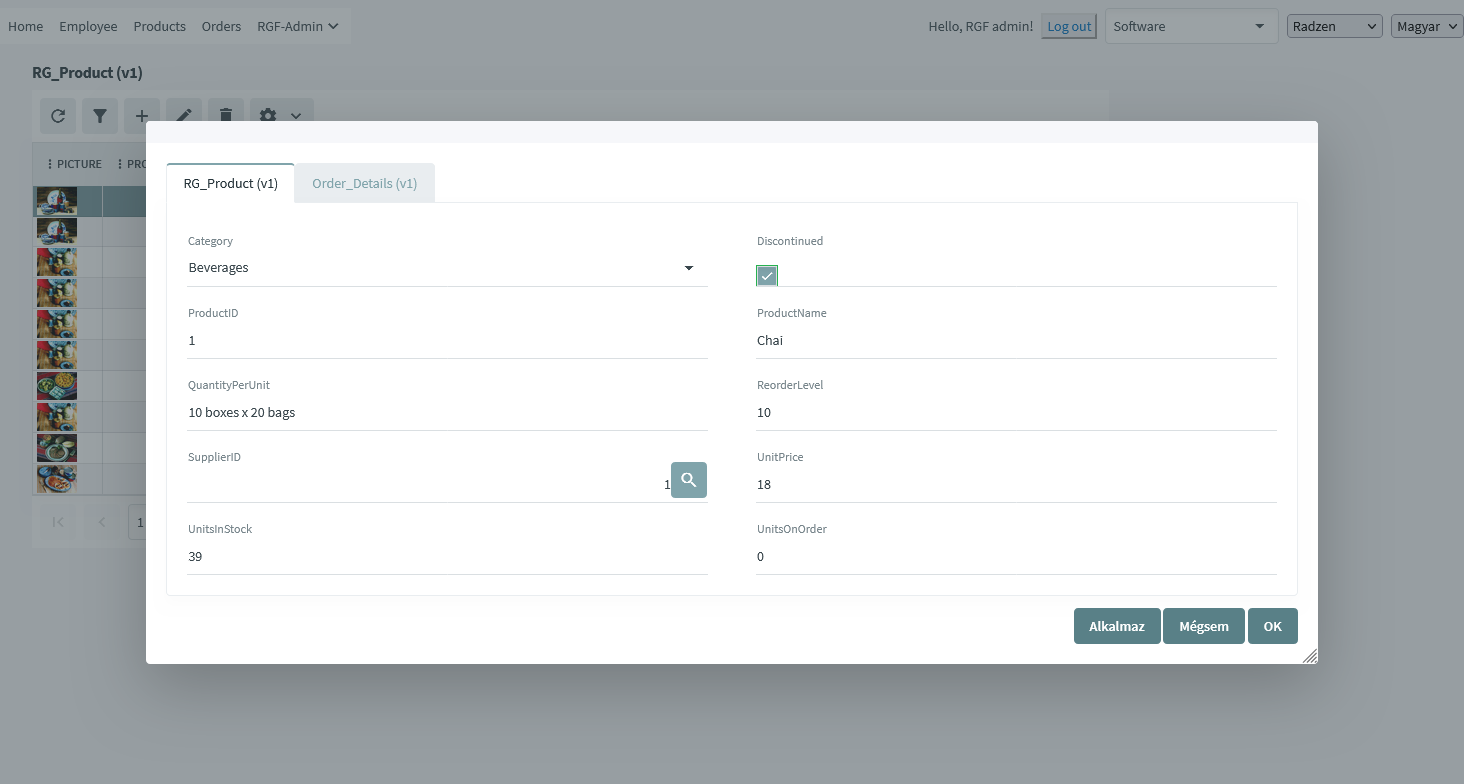Switch to the Order_Details (v1) tab

coord(364,184)
